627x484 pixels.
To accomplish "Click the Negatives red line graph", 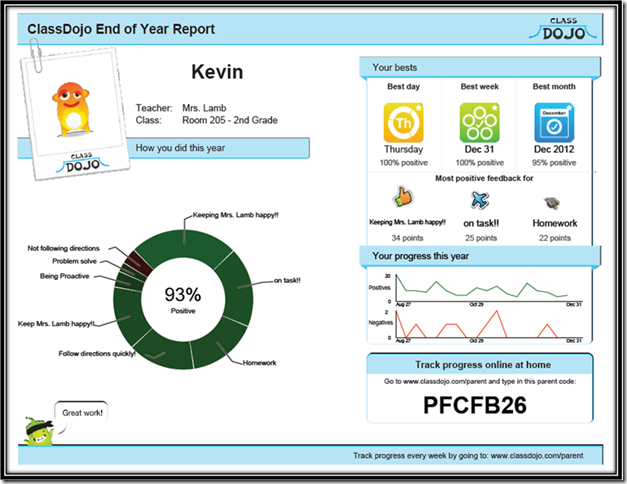I will [476, 324].
